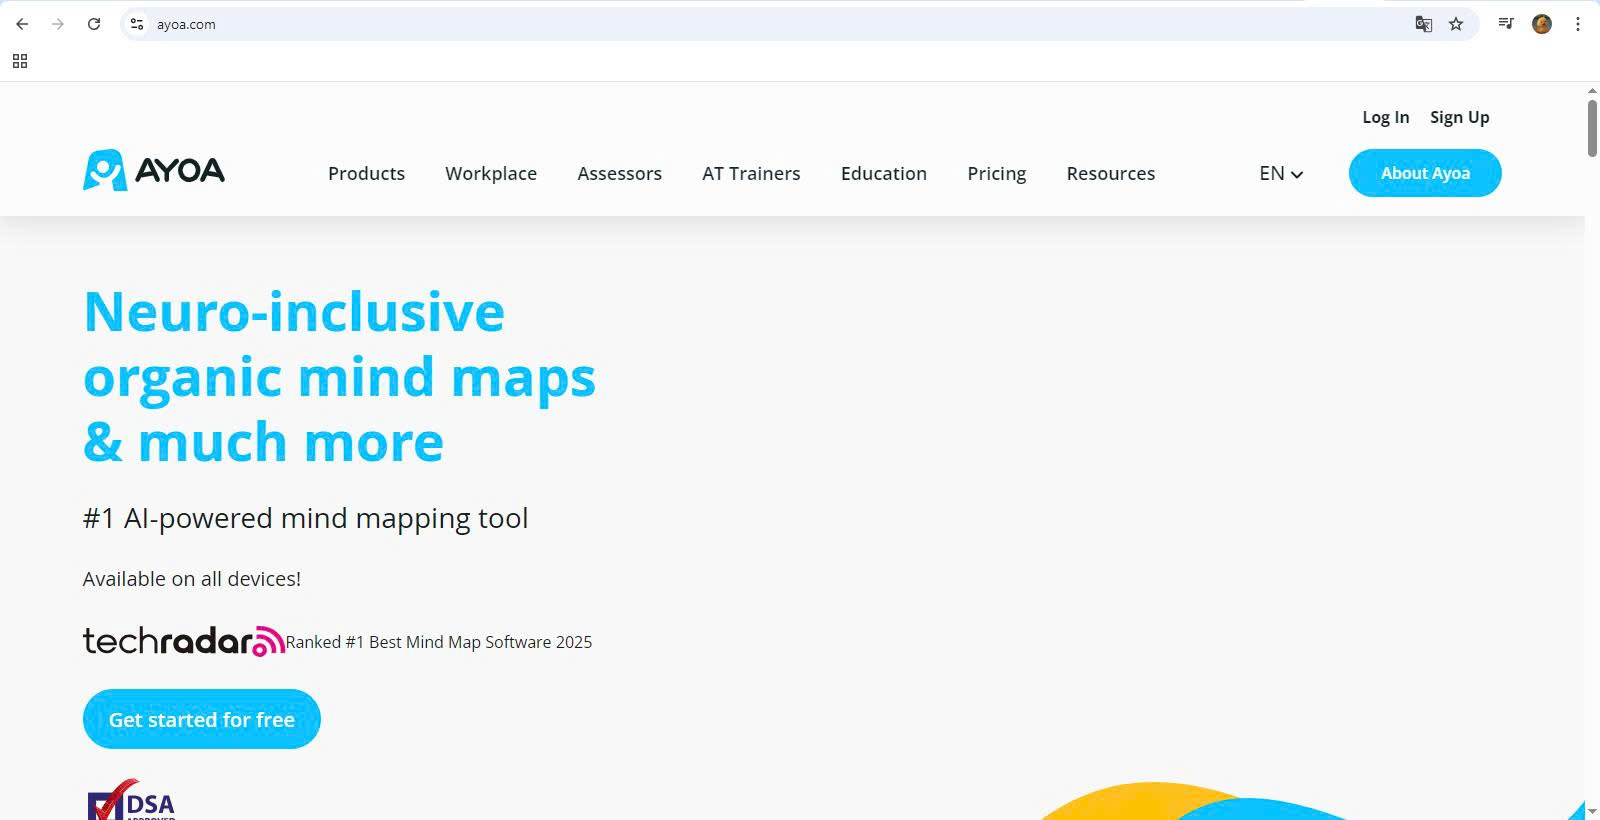The height and width of the screenshot is (820, 1600).
Task: Click the browser forward arrow
Action: [x=58, y=24]
